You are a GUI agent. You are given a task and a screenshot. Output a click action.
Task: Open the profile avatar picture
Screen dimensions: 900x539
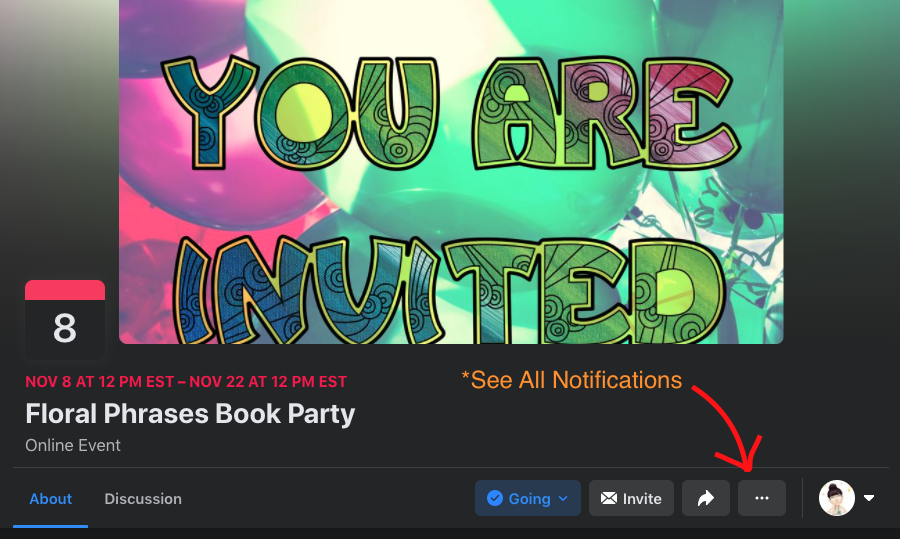[x=837, y=498]
